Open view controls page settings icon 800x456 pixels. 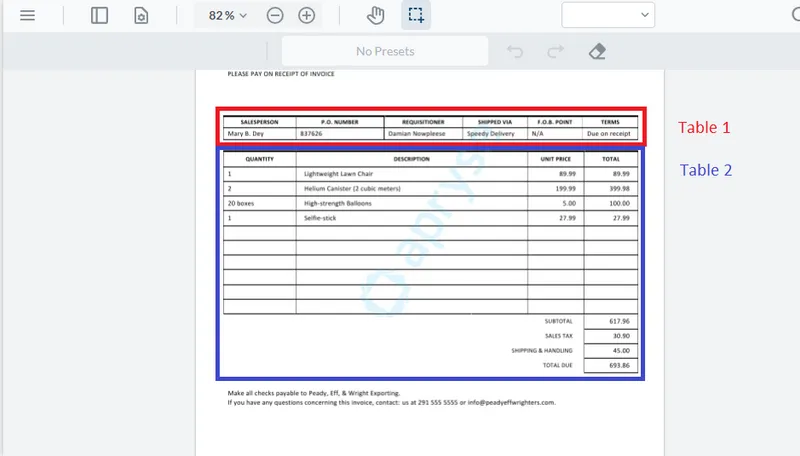click(x=141, y=15)
